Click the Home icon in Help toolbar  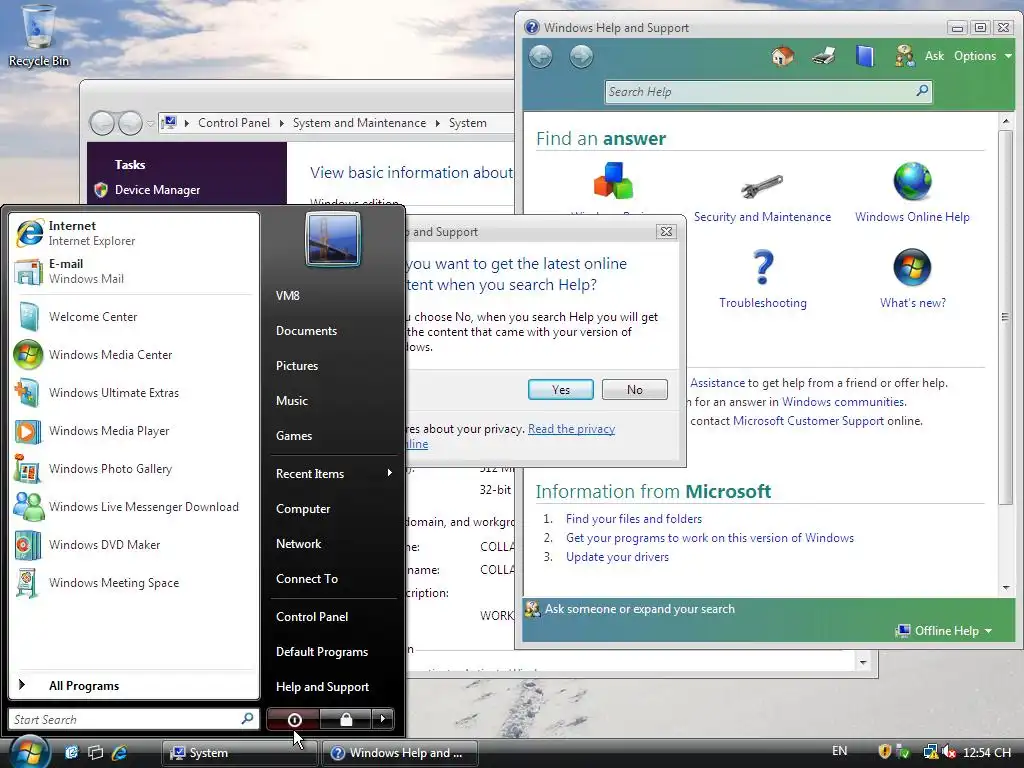pyautogui.click(x=782, y=56)
